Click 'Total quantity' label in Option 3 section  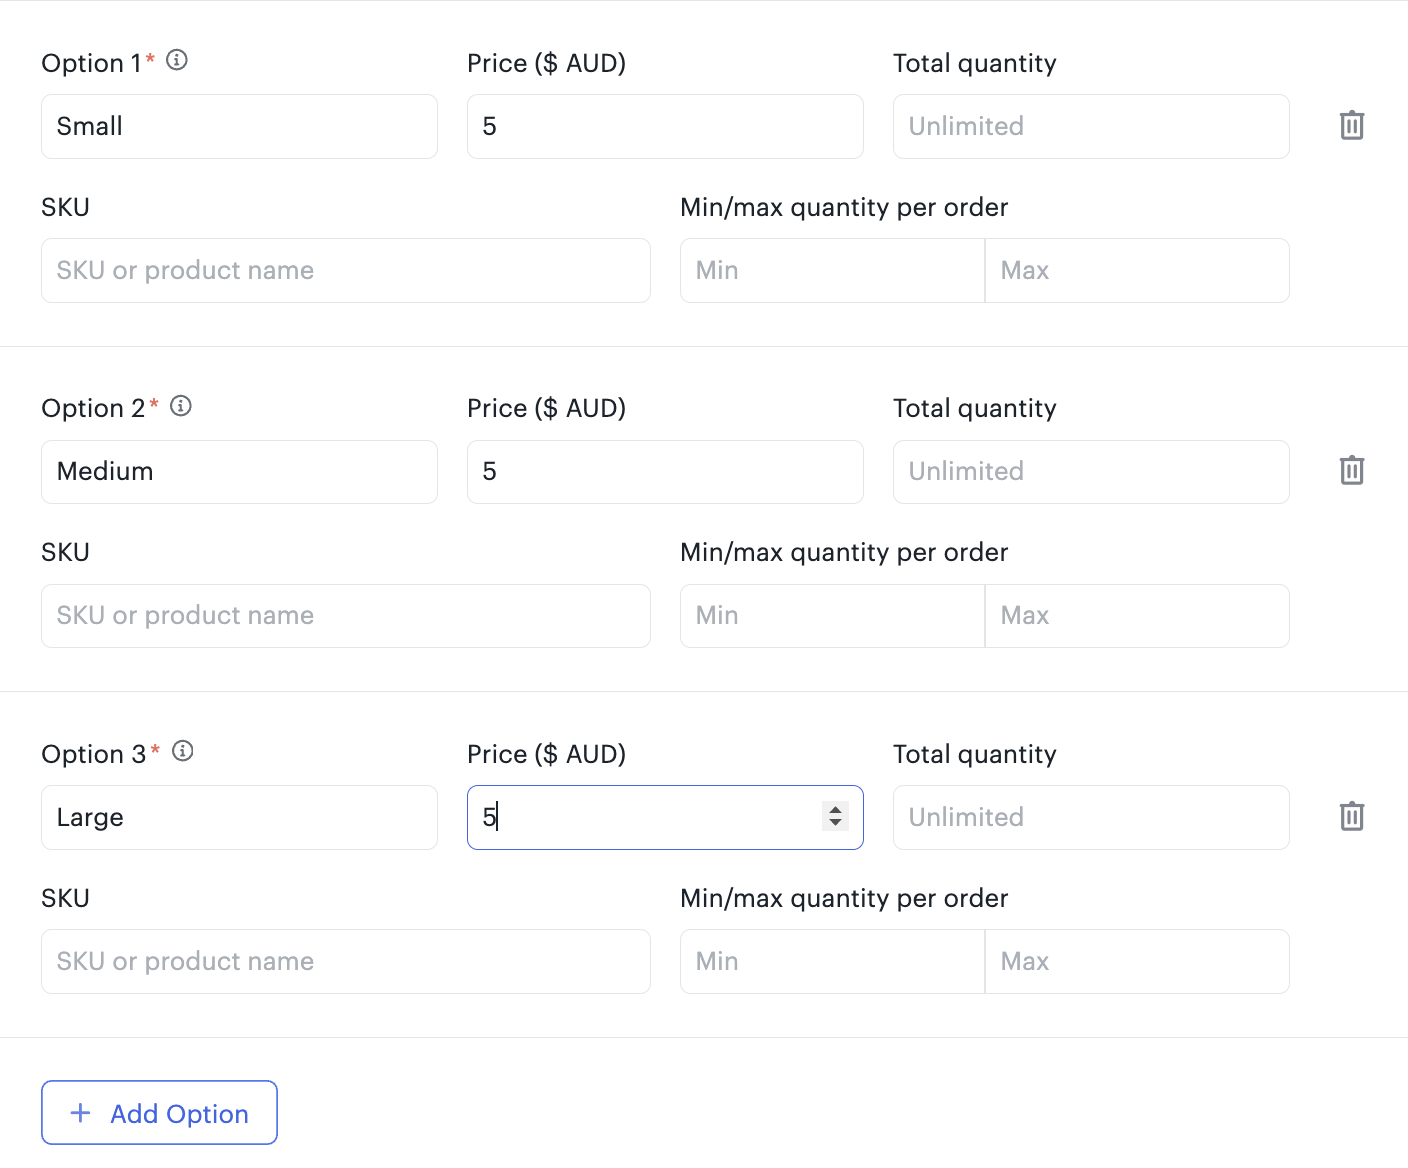pyautogui.click(x=975, y=754)
